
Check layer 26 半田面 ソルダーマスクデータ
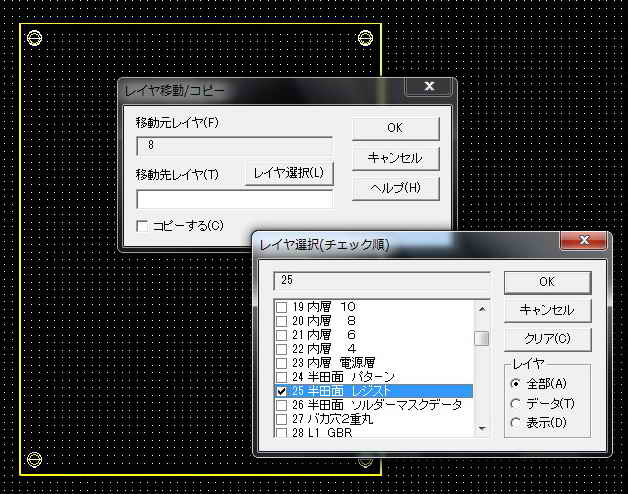(282, 405)
